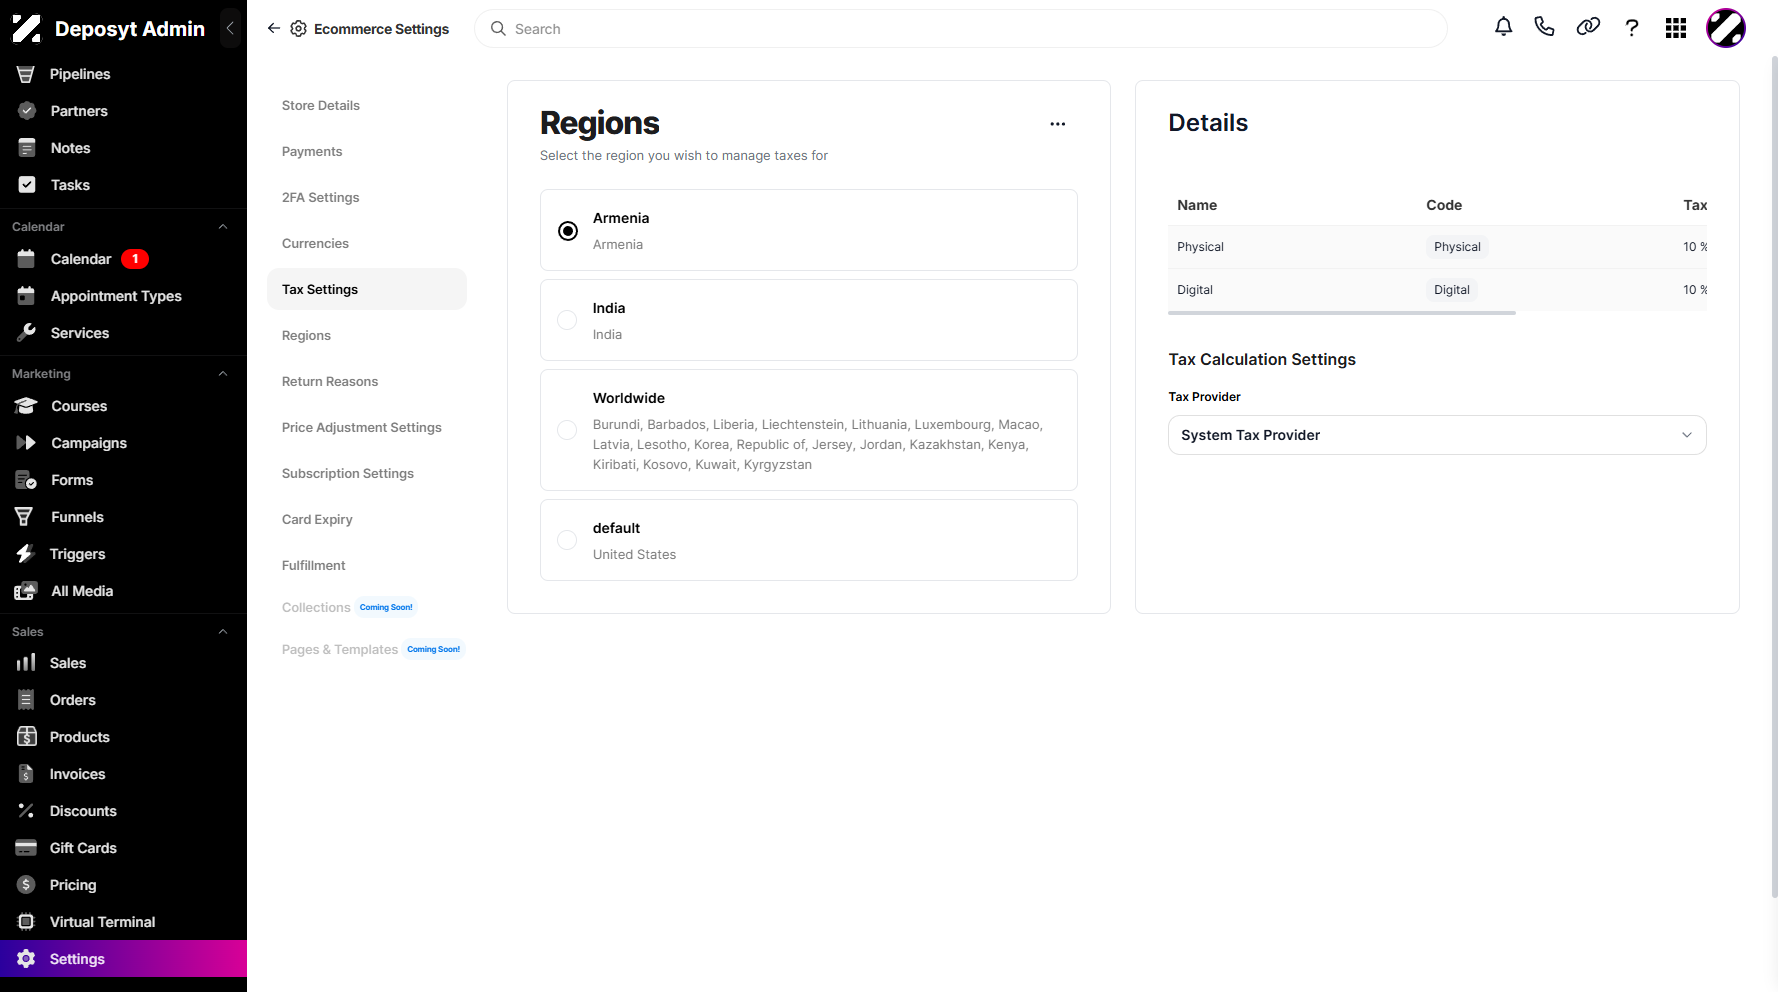Open notifications bell icon
This screenshot has width=1778, height=992.
(1503, 27)
